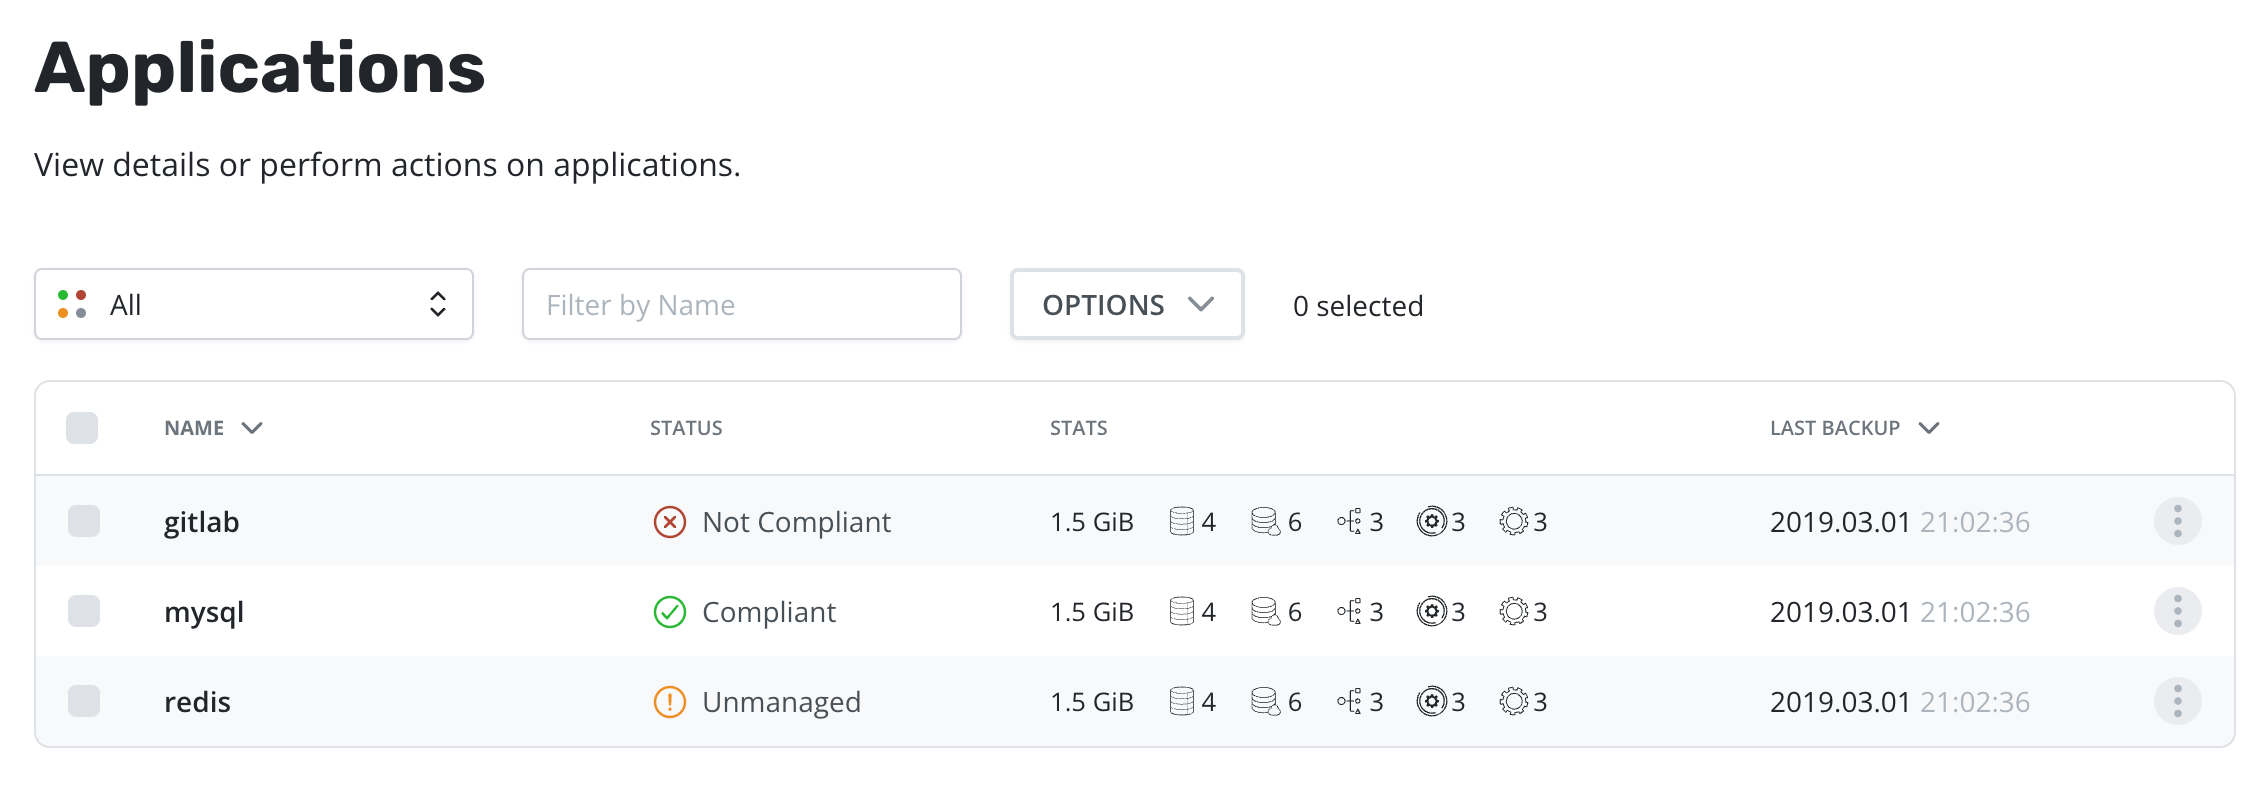Click the Not Compliant red X icon
The width and height of the screenshot is (2264, 788).
click(669, 522)
